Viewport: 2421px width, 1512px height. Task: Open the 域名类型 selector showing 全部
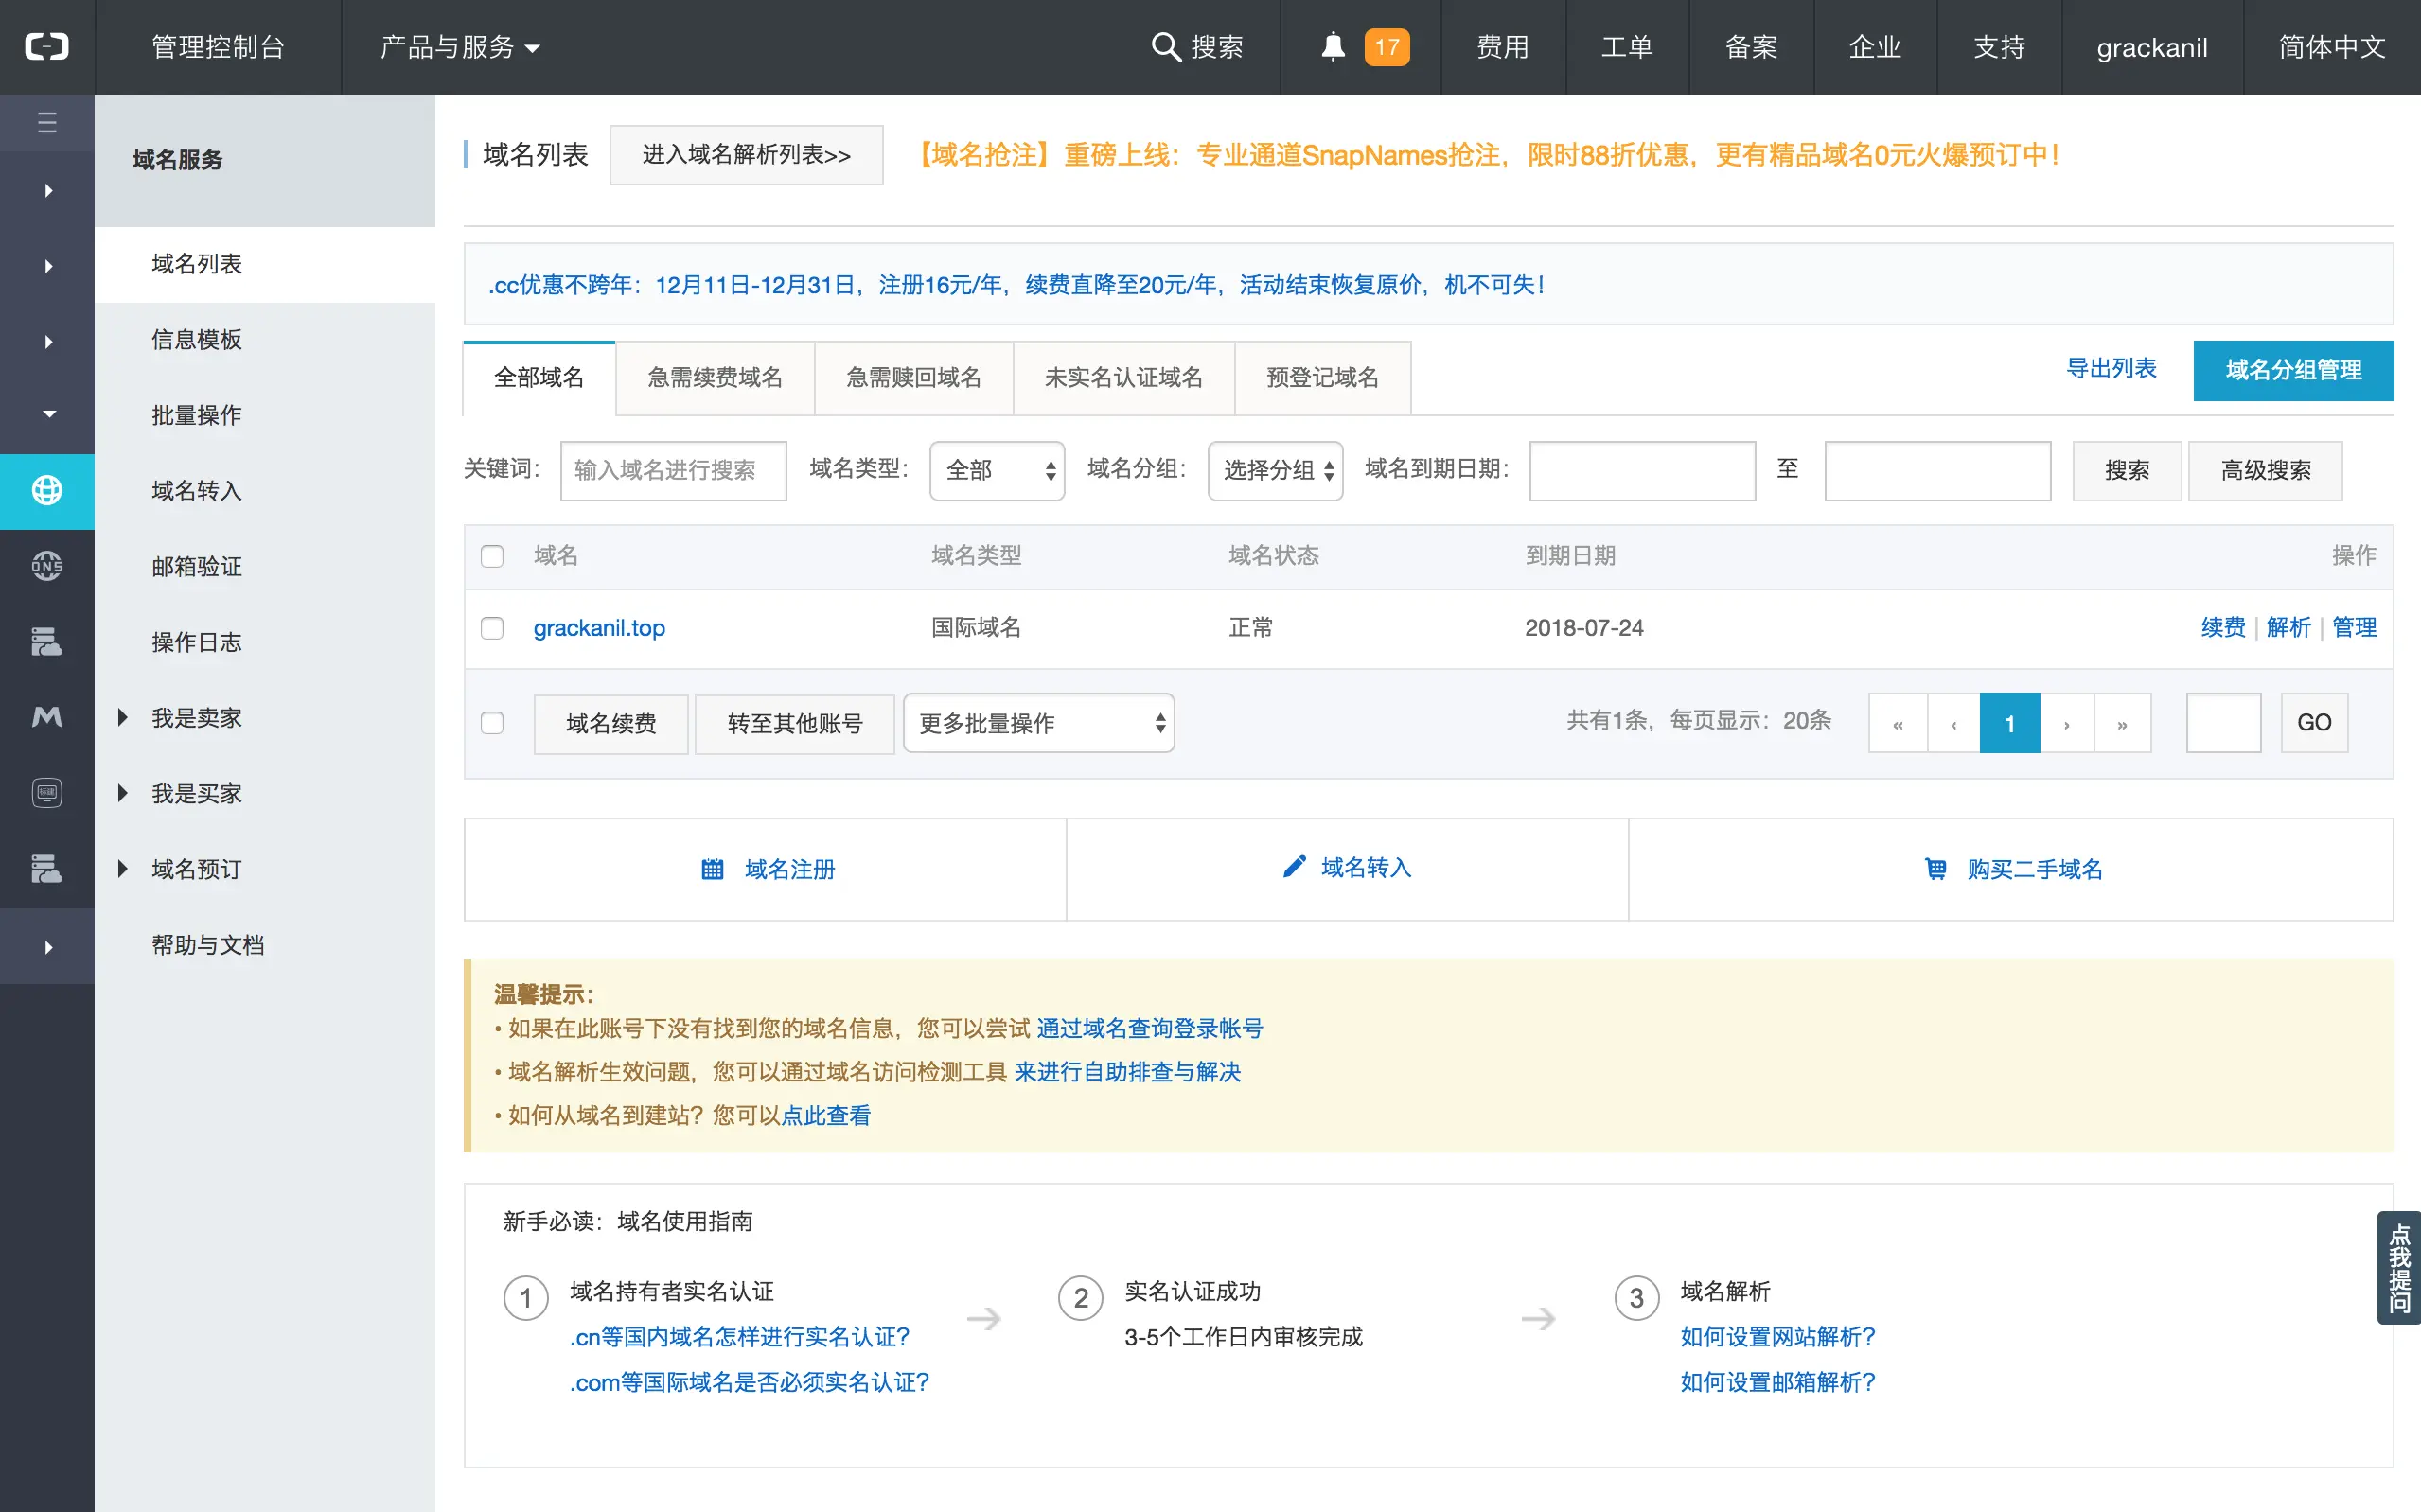[996, 470]
